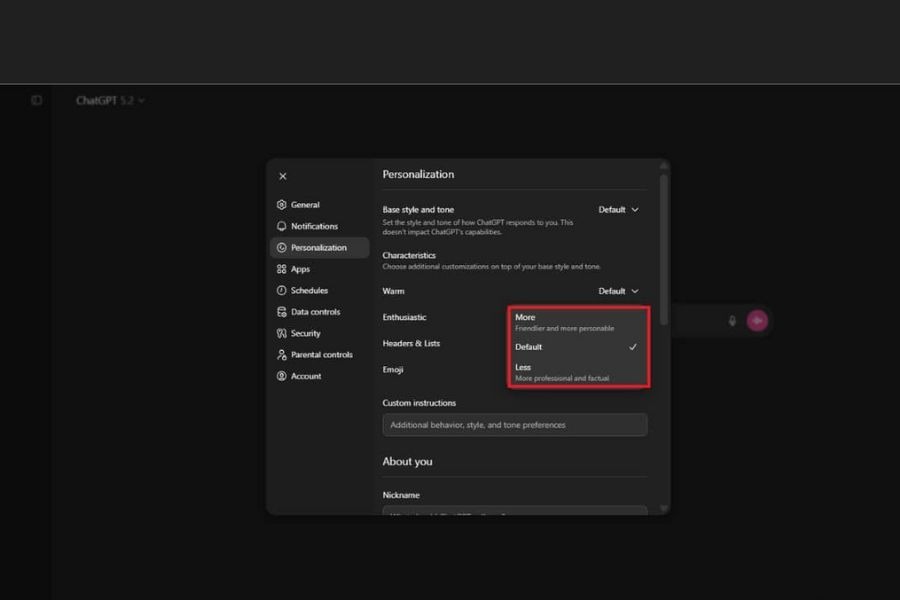Screen dimensions: 900x600
Task: Select the Schedules clock icon
Action: click(x=282, y=290)
